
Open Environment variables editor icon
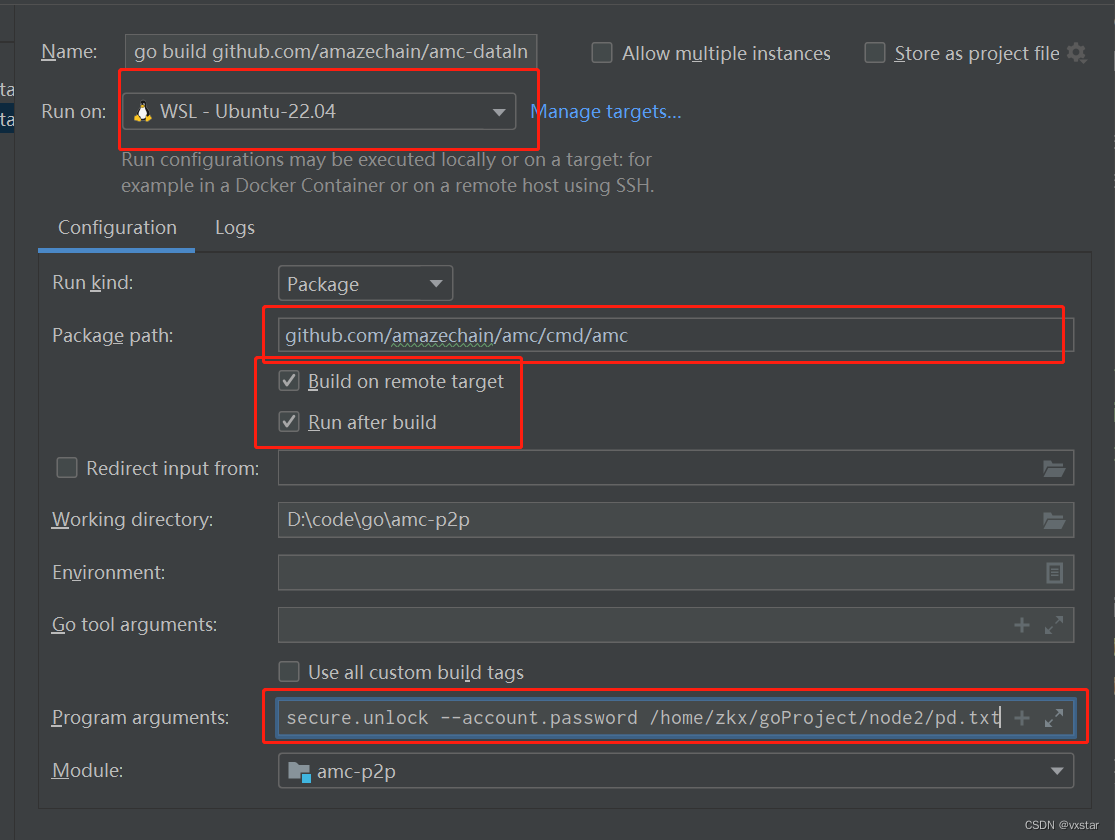(x=1054, y=573)
